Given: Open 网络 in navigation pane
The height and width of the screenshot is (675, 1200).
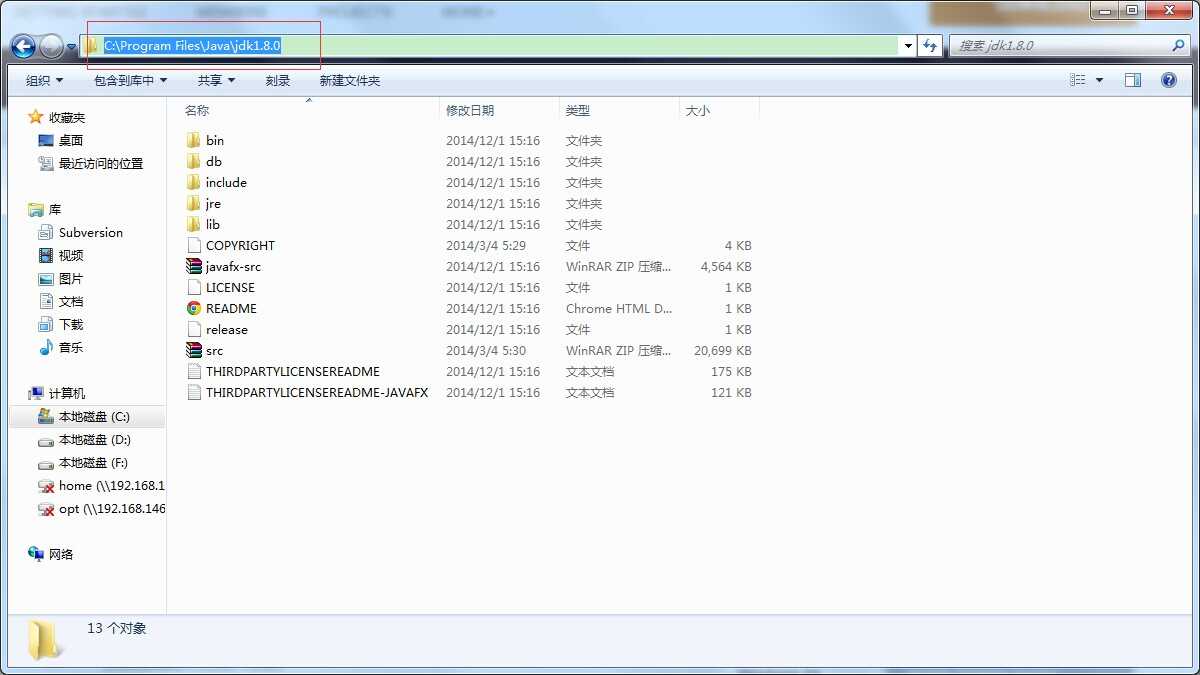Looking at the screenshot, I should coord(61,554).
